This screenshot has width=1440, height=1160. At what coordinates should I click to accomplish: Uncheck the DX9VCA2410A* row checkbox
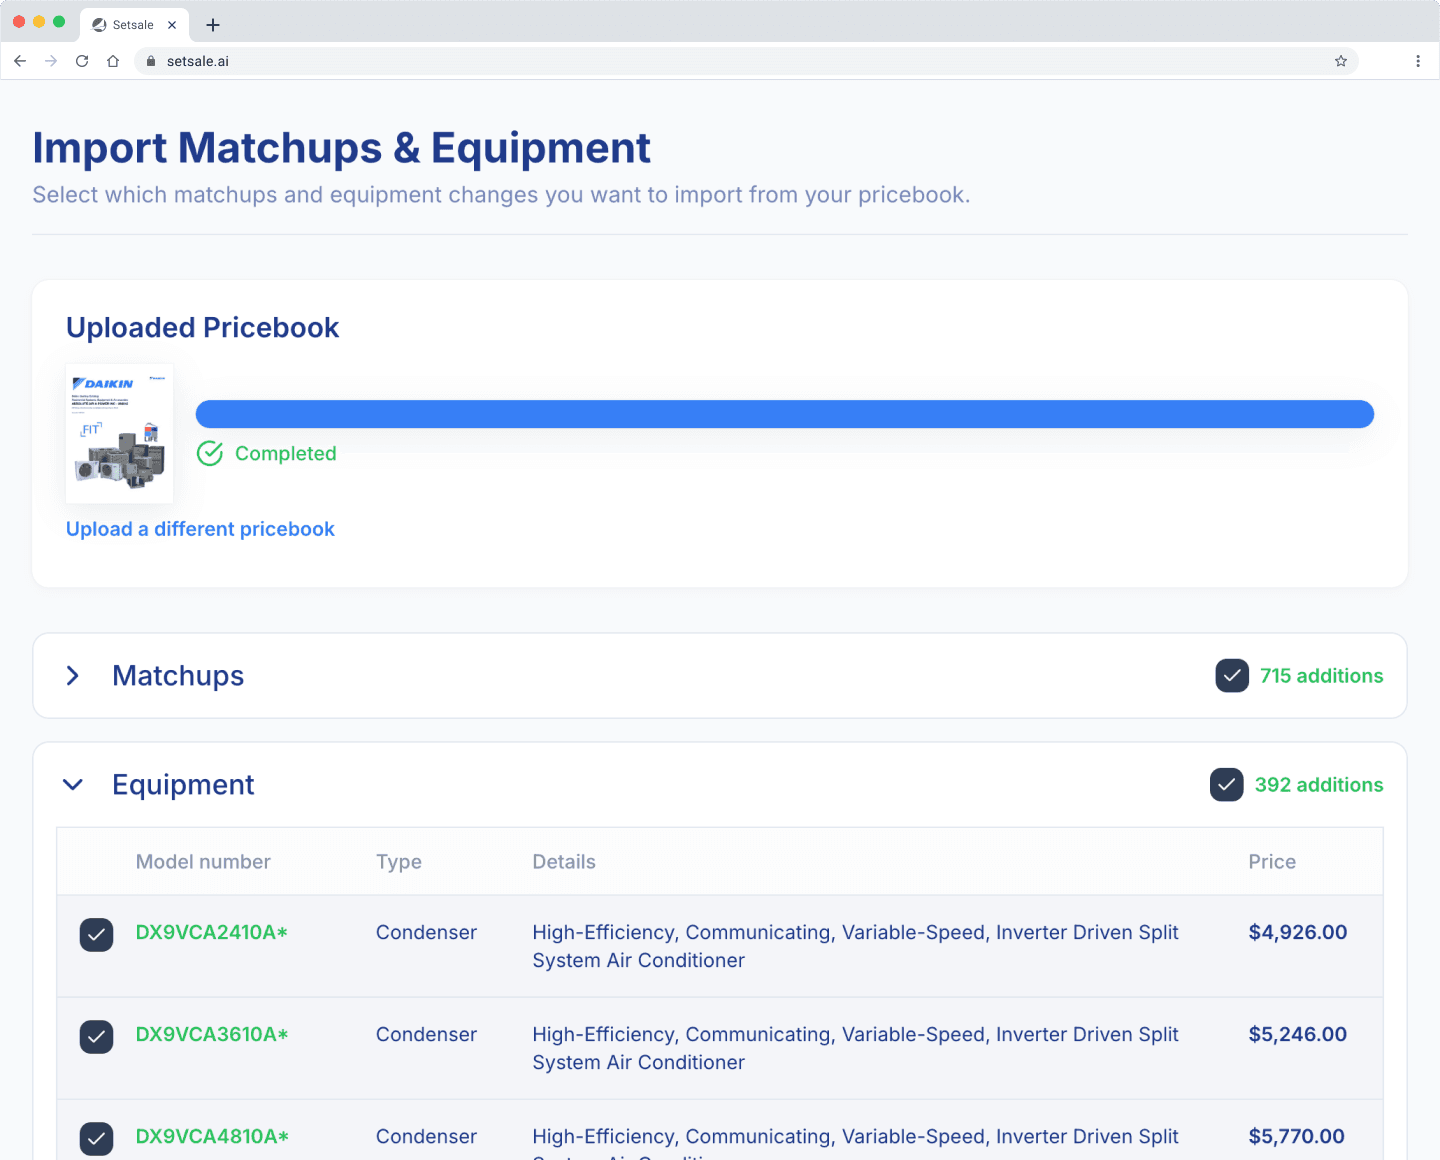[x=97, y=935]
